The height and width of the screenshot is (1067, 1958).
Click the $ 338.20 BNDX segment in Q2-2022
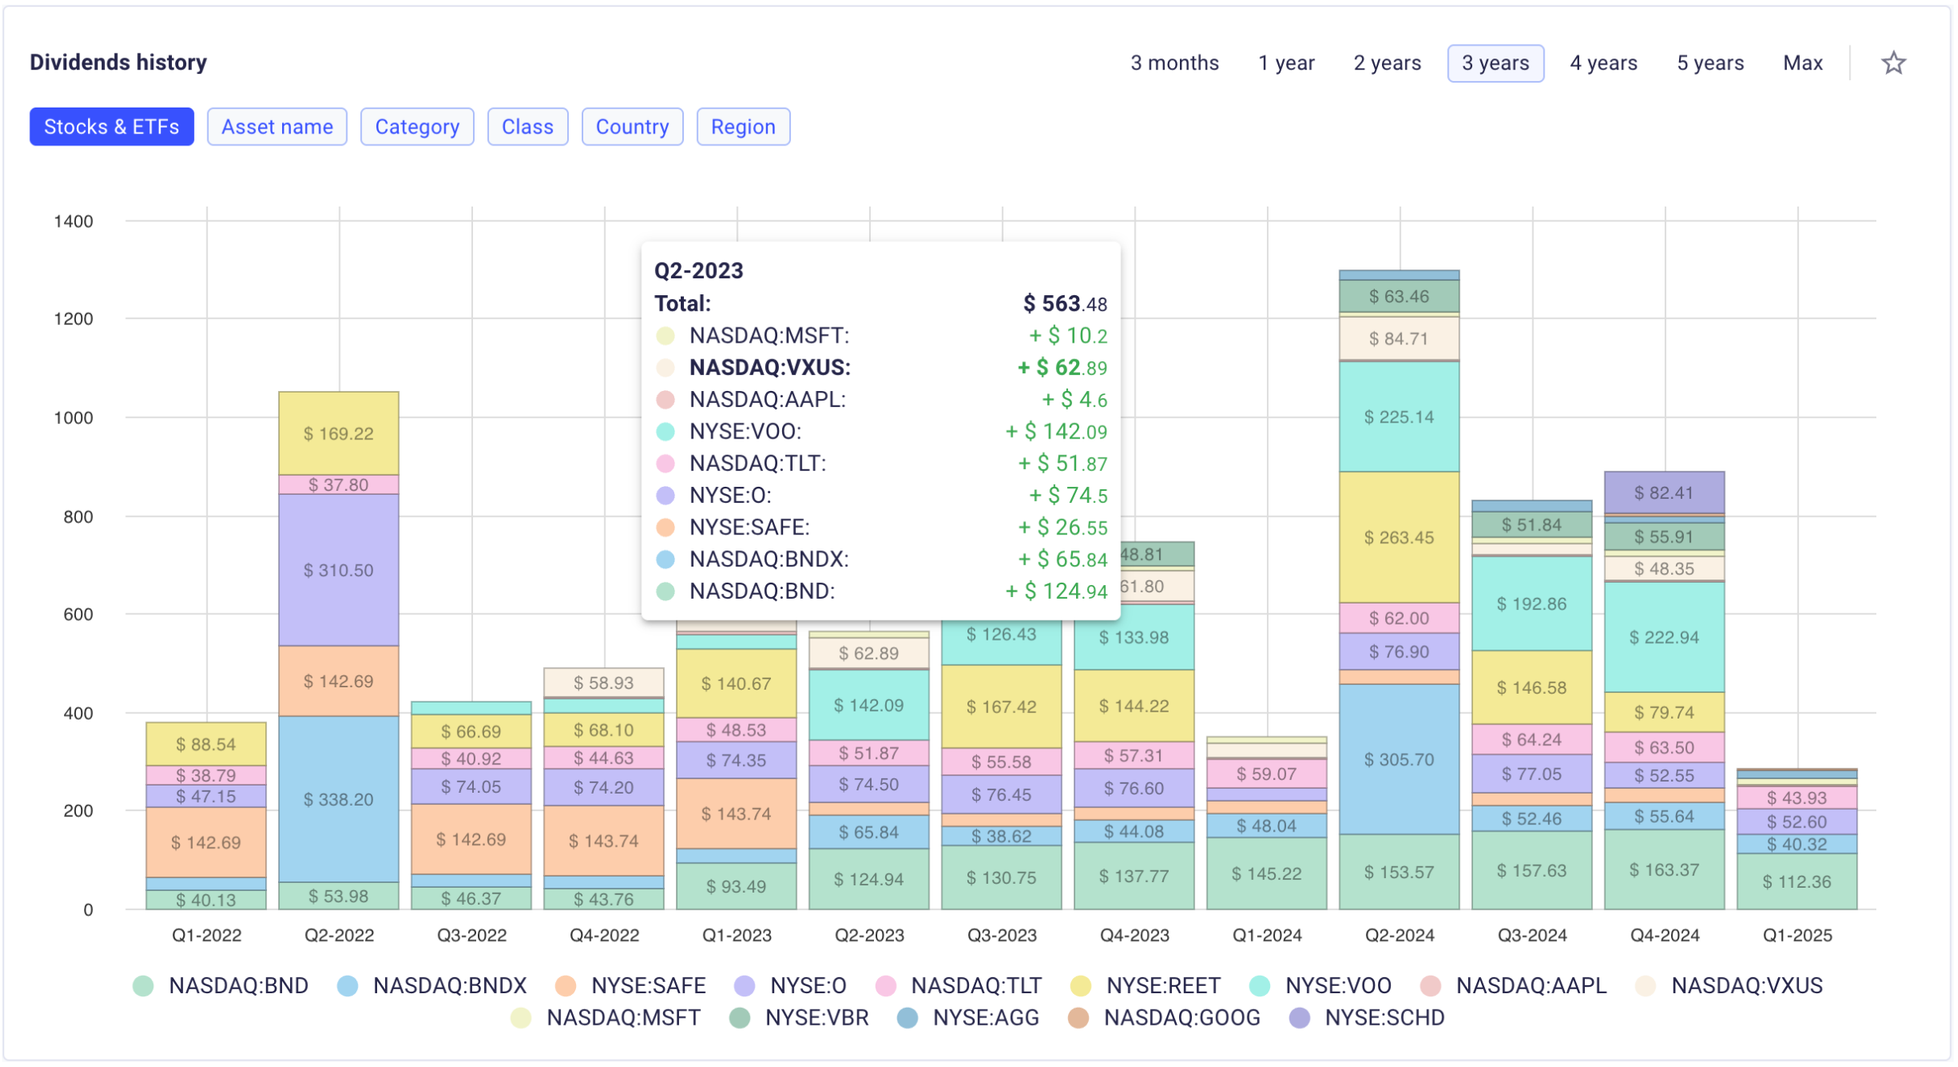(339, 799)
